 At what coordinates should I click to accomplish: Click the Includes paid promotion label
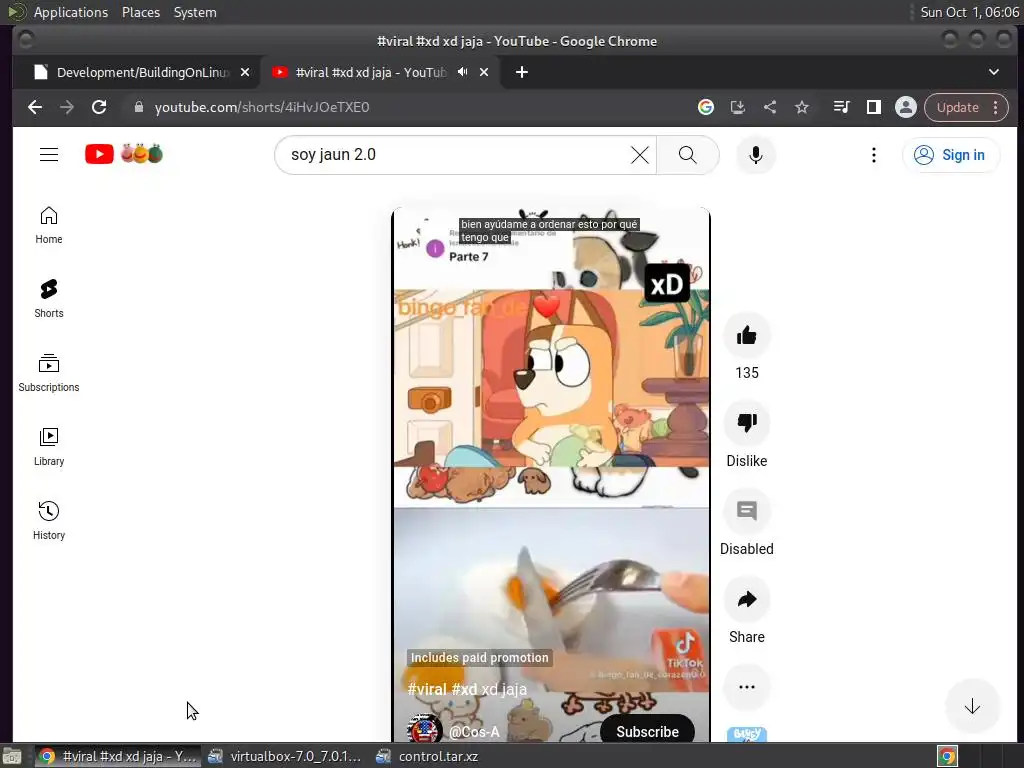click(x=479, y=658)
